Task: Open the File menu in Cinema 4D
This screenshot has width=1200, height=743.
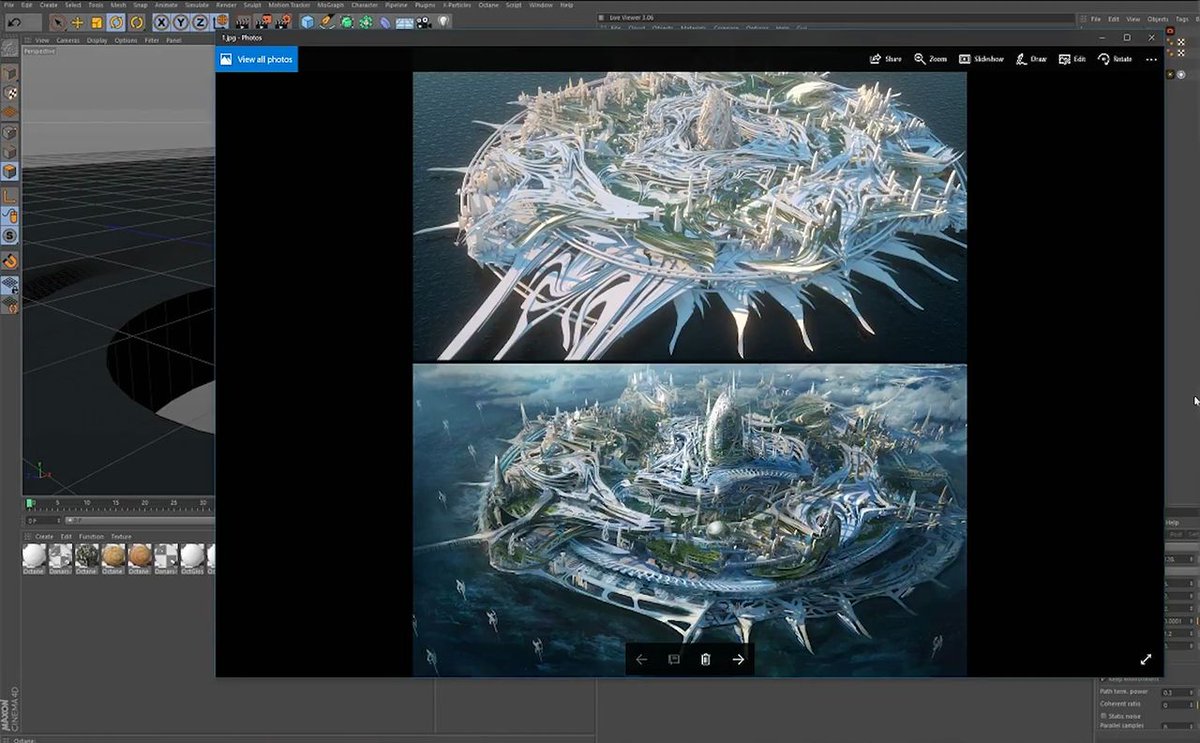Action: point(9,5)
